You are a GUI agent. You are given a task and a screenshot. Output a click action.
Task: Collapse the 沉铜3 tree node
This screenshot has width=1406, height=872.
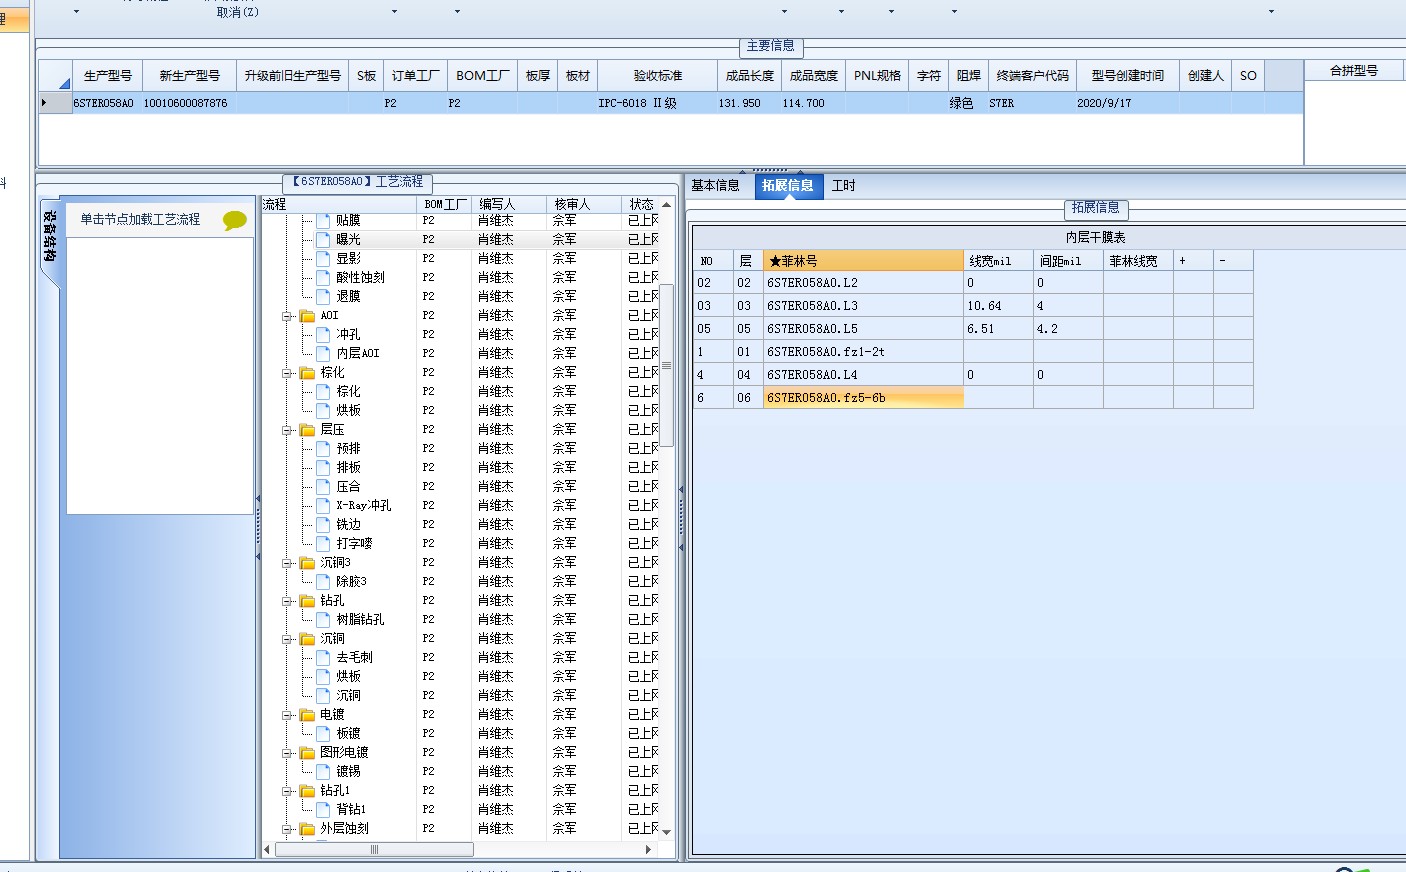click(x=287, y=563)
